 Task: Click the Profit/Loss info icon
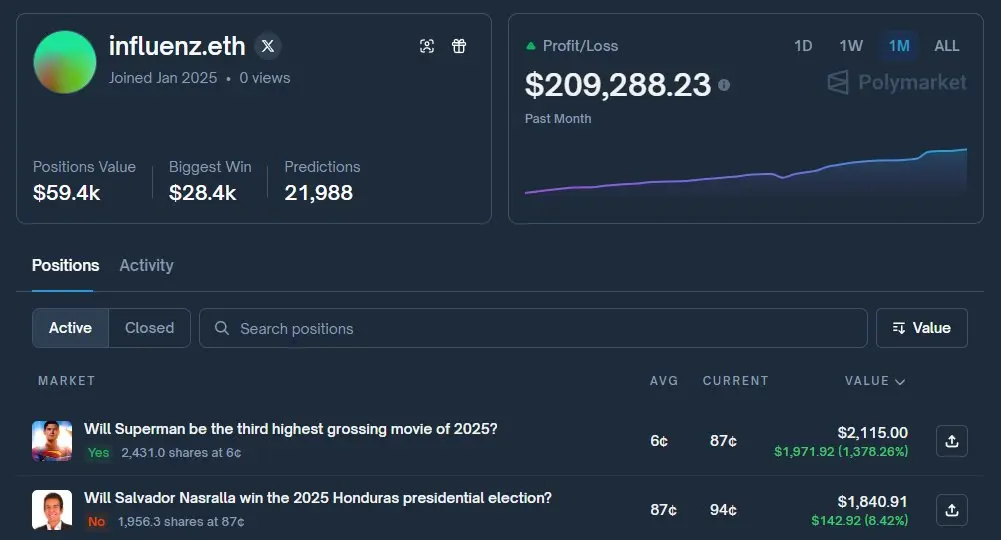(x=724, y=85)
